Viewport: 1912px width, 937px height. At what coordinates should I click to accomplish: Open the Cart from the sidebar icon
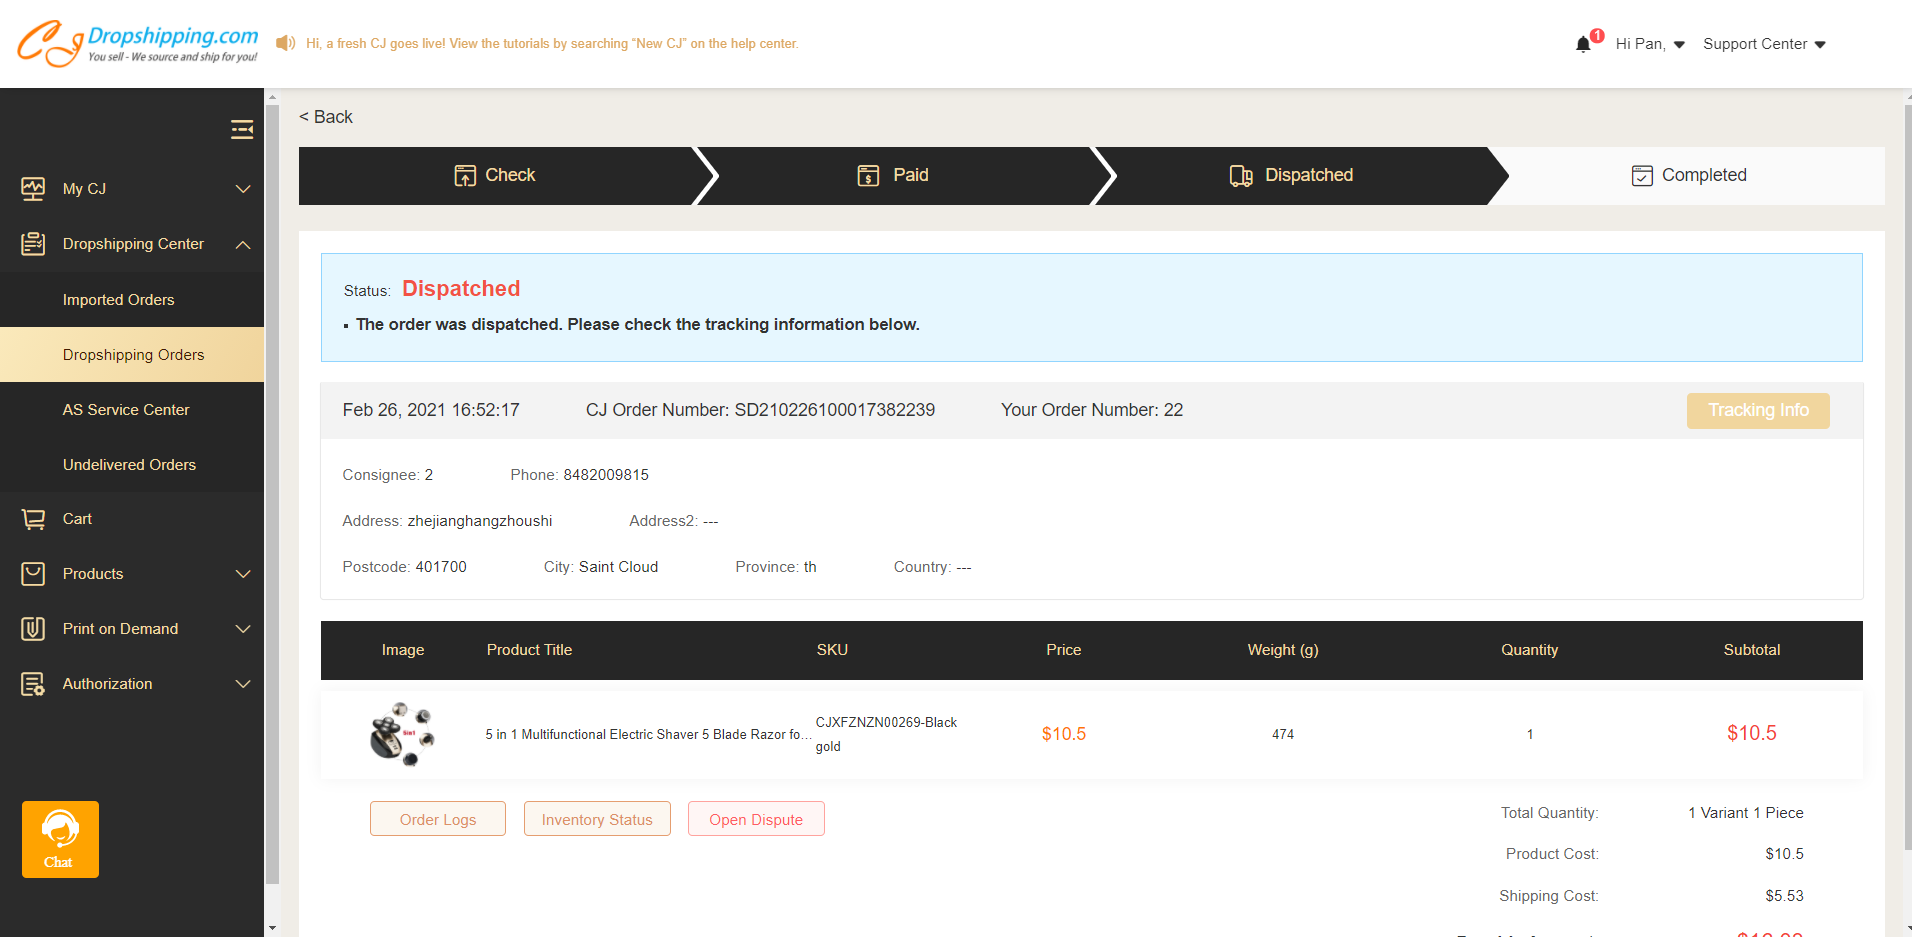point(33,518)
